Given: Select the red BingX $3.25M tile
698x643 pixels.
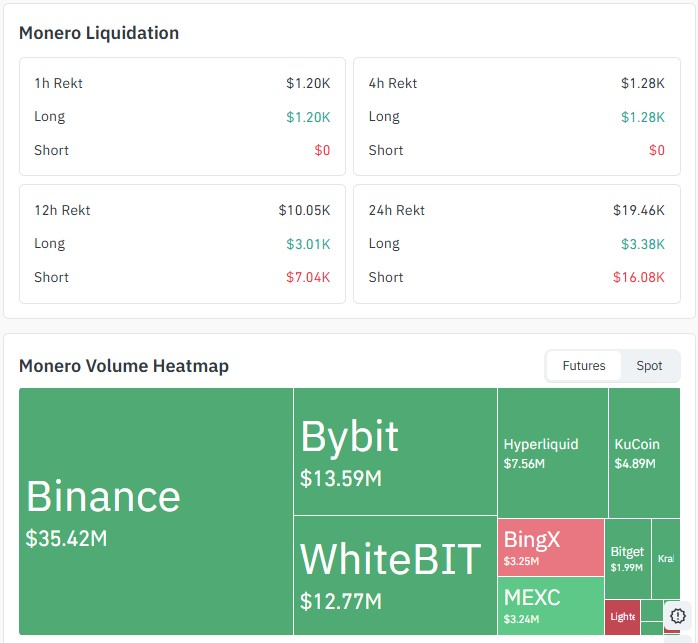Looking at the screenshot, I should 551,547.
